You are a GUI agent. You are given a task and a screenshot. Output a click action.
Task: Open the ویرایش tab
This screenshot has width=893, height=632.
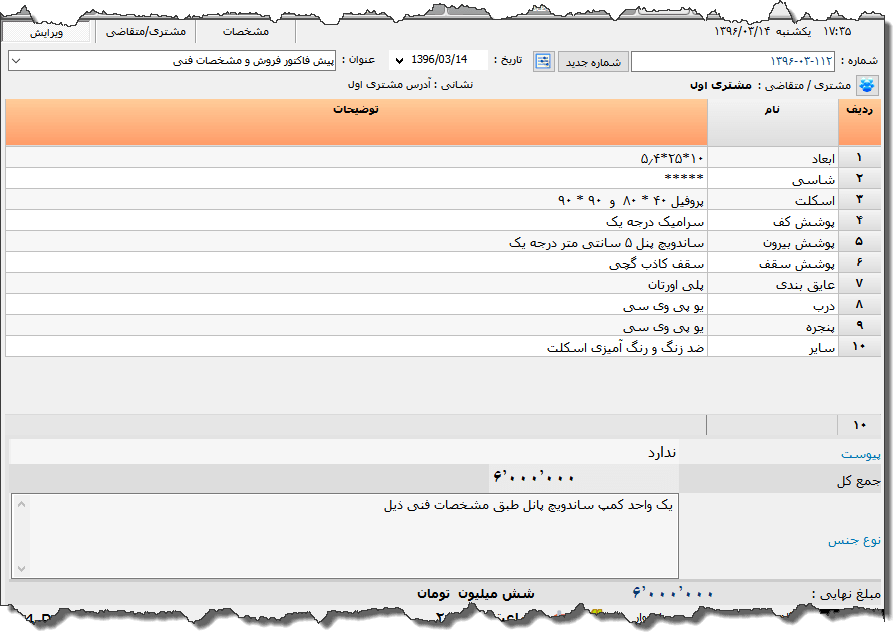tap(47, 32)
